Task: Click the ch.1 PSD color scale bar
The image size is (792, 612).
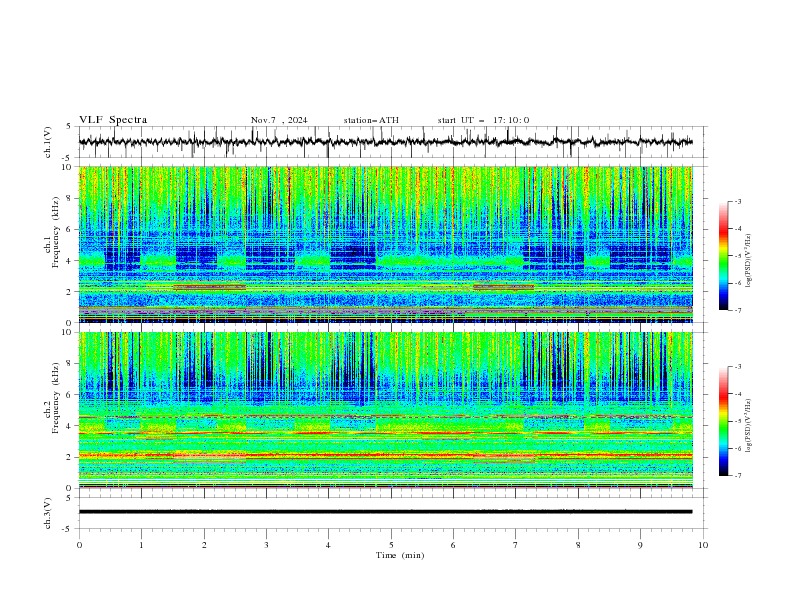Action: pos(724,255)
